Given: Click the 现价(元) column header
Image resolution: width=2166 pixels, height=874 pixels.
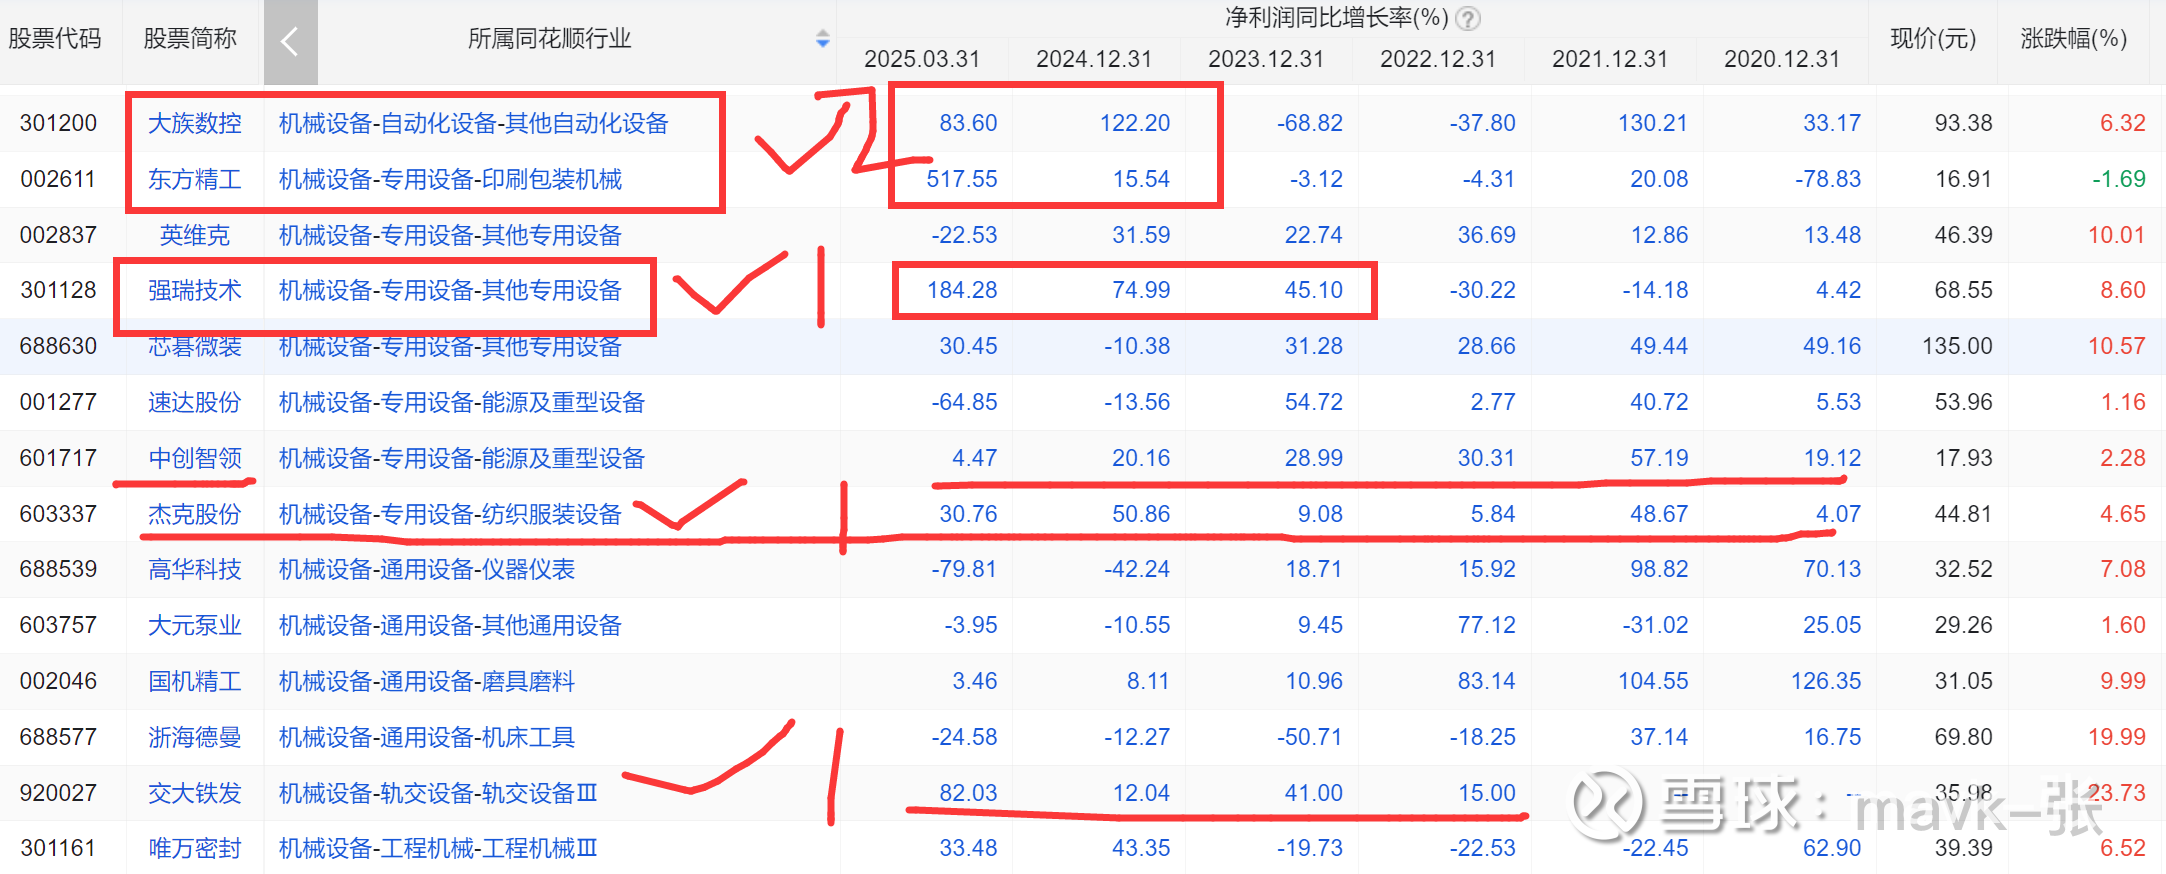Looking at the screenshot, I should (x=1933, y=39).
